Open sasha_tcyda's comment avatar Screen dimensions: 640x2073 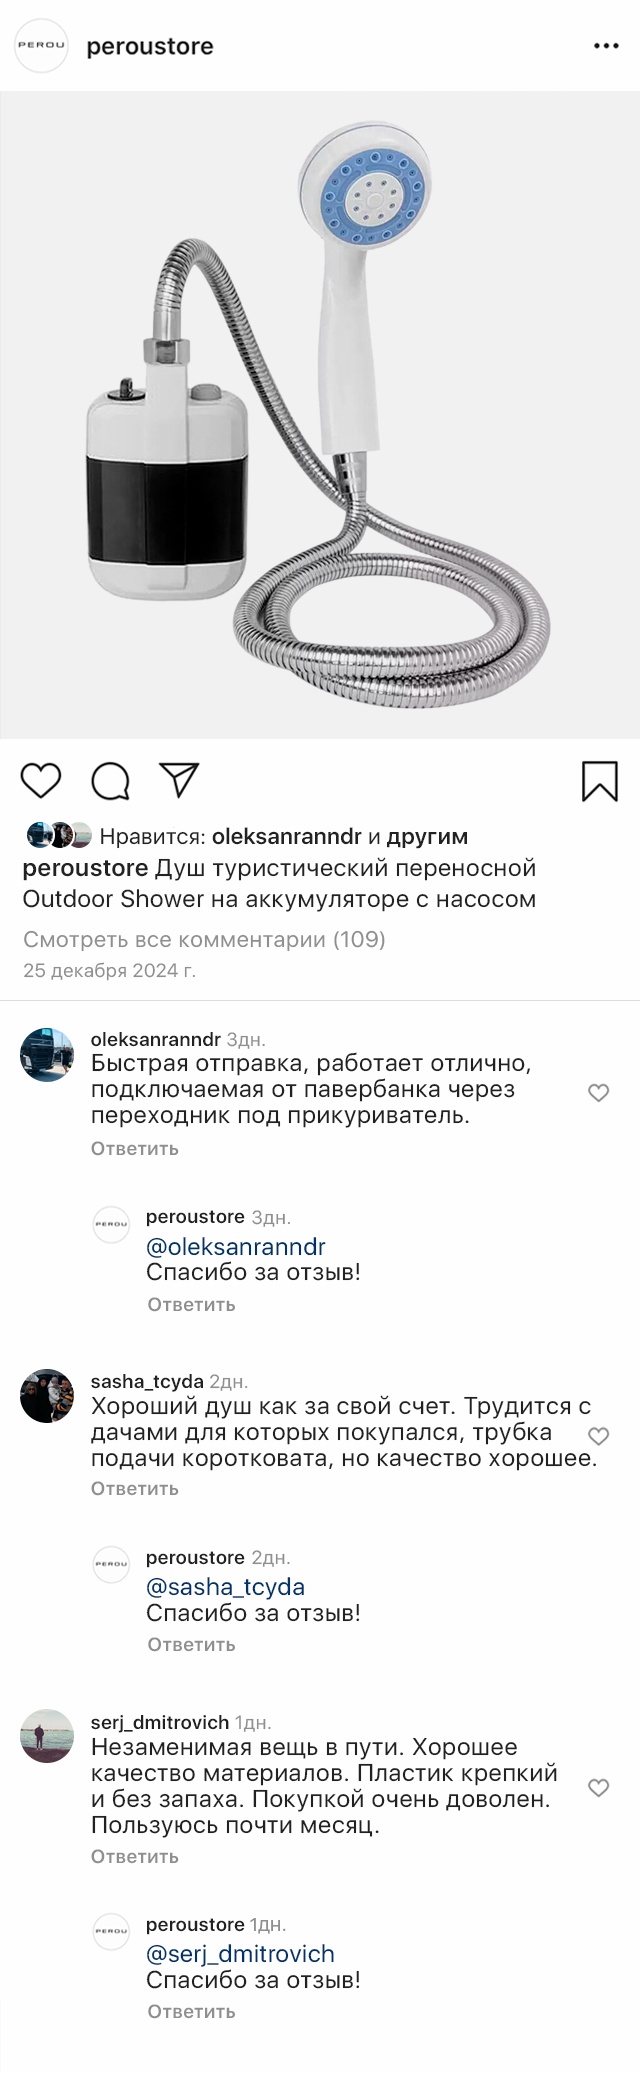(47, 1395)
